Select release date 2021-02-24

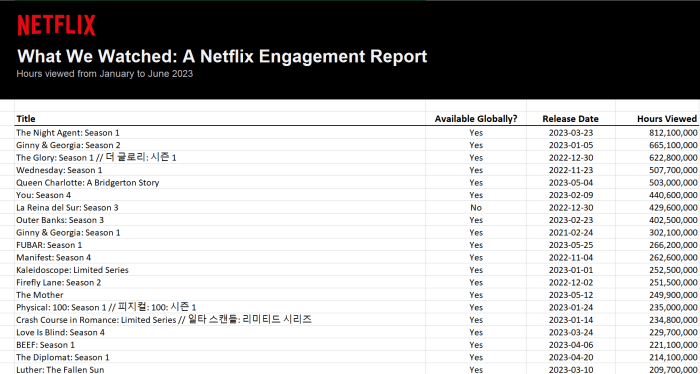point(571,233)
